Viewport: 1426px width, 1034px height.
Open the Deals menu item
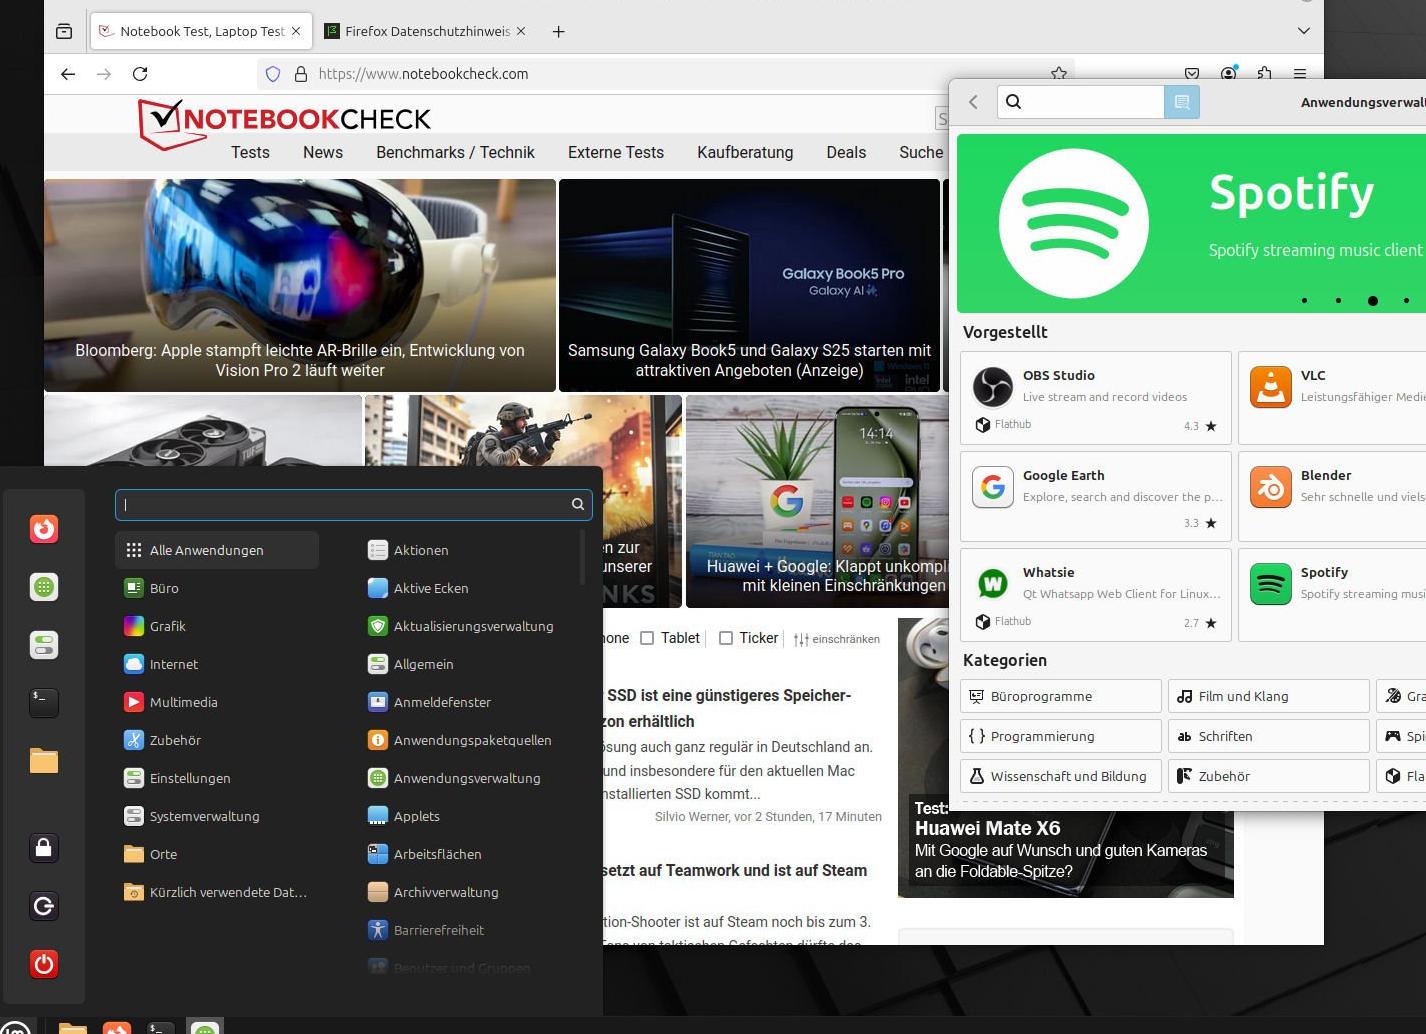[846, 152]
